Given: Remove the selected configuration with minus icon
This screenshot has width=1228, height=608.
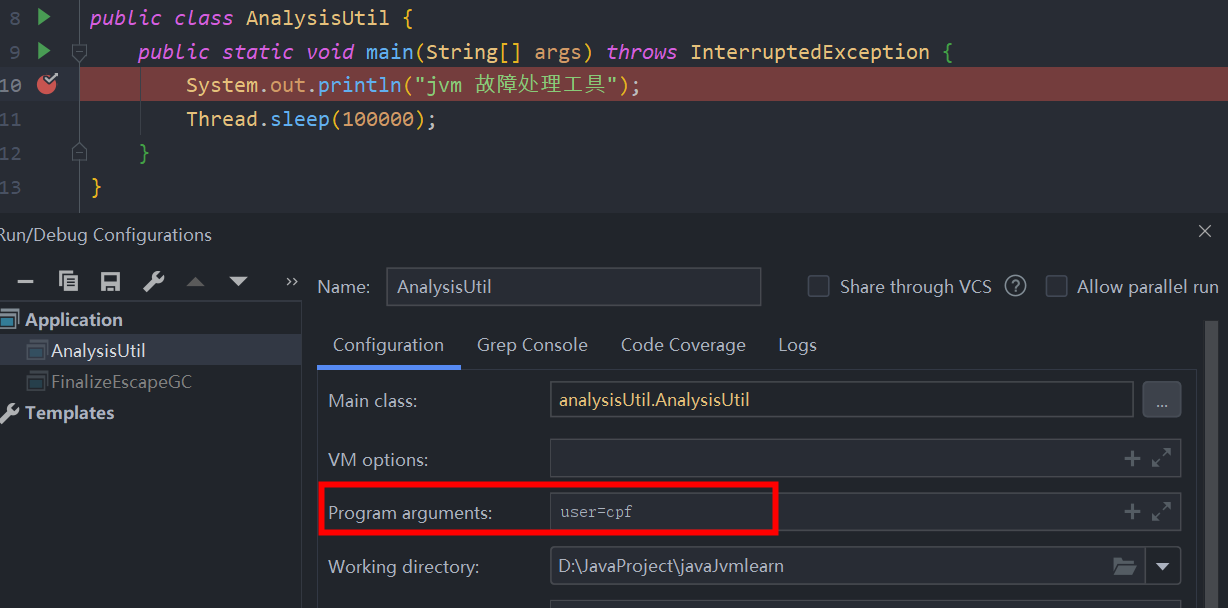Looking at the screenshot, I should pyautogui.click(x=26, y=282).
